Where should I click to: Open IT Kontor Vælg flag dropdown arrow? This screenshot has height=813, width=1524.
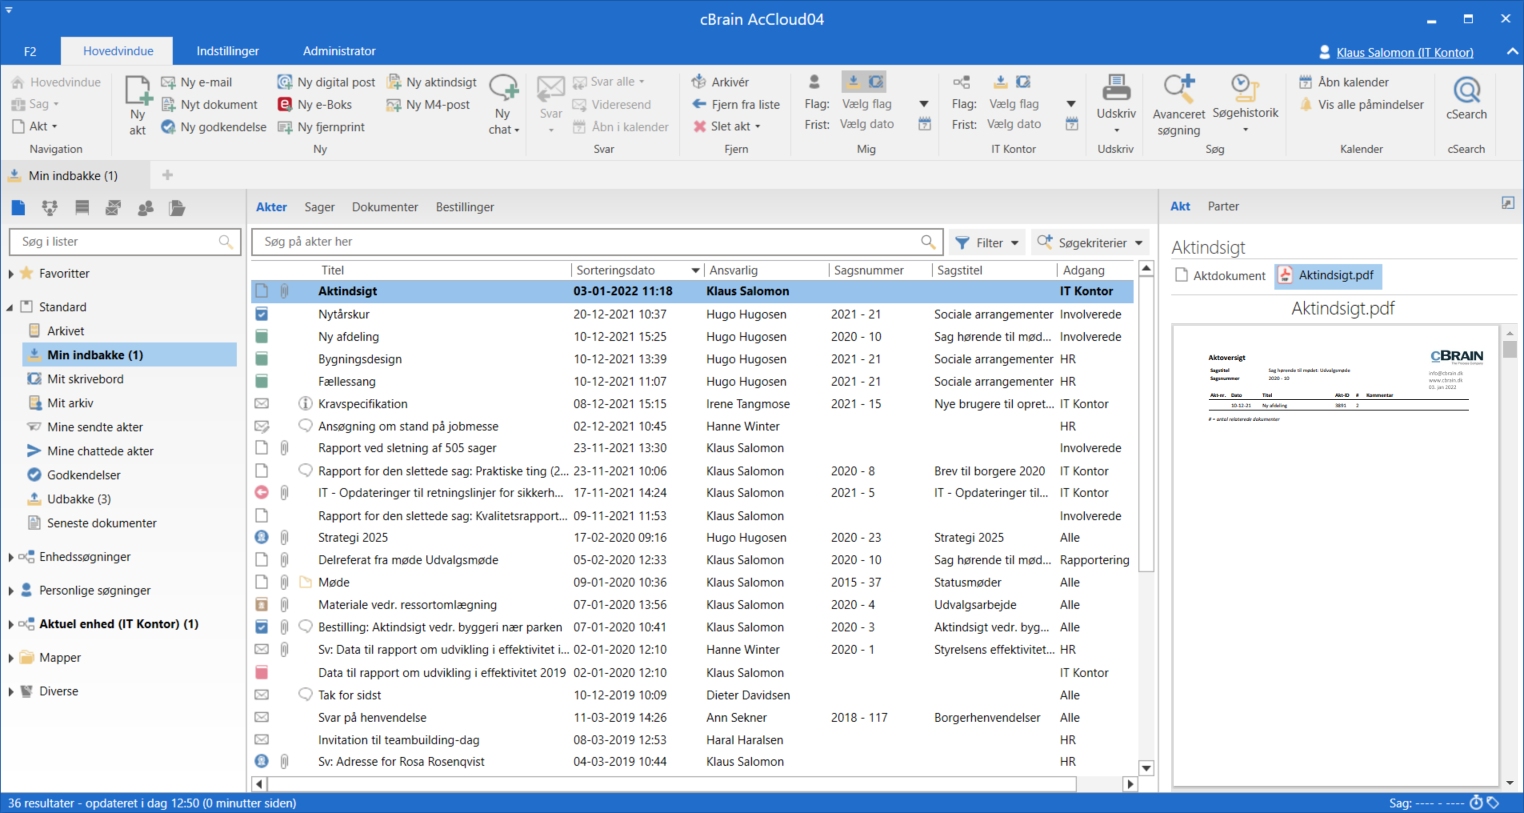point(1071,104)
